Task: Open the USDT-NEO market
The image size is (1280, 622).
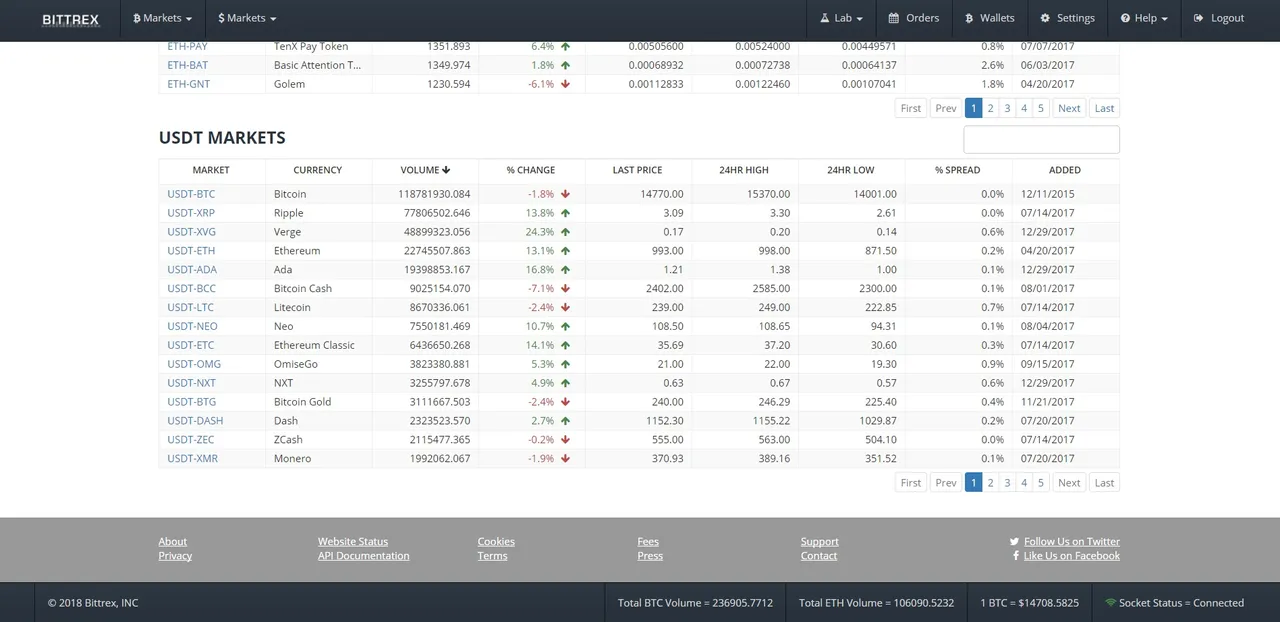Action: click(192, 327)
